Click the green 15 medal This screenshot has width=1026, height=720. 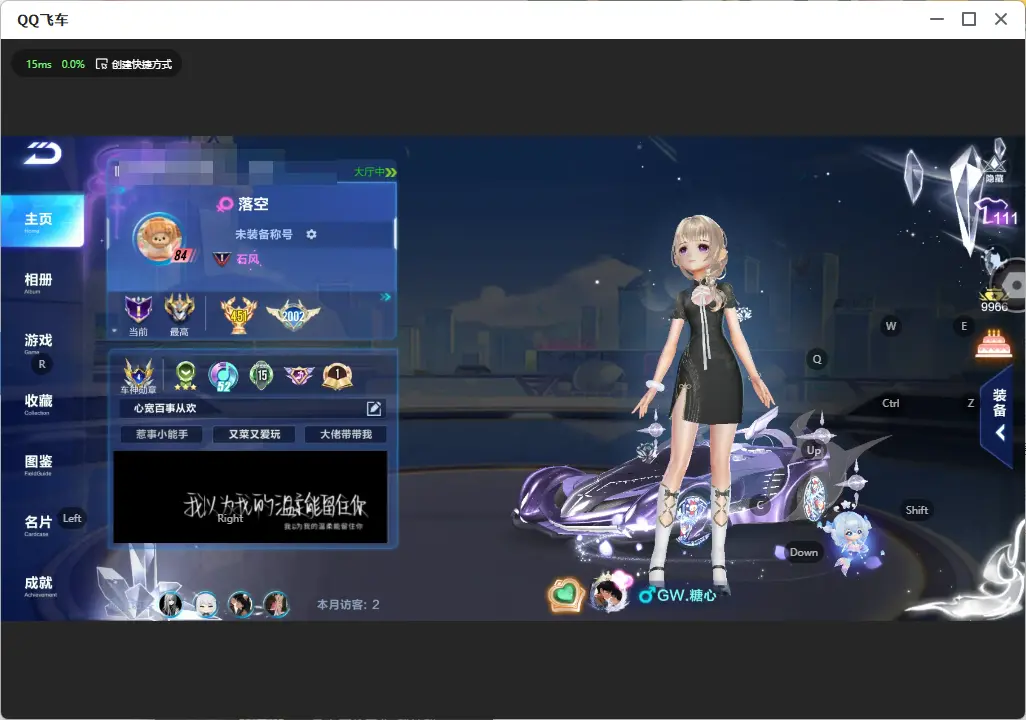click(262, 375)
